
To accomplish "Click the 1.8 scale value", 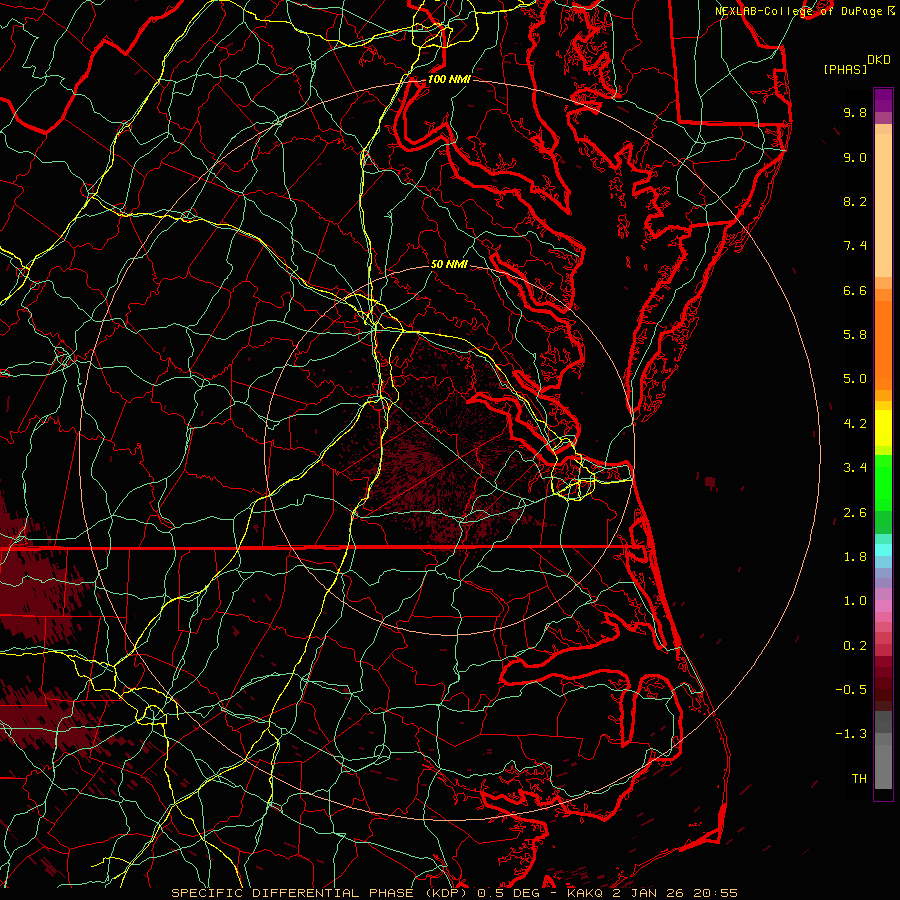I will click(x=855, y=557).
